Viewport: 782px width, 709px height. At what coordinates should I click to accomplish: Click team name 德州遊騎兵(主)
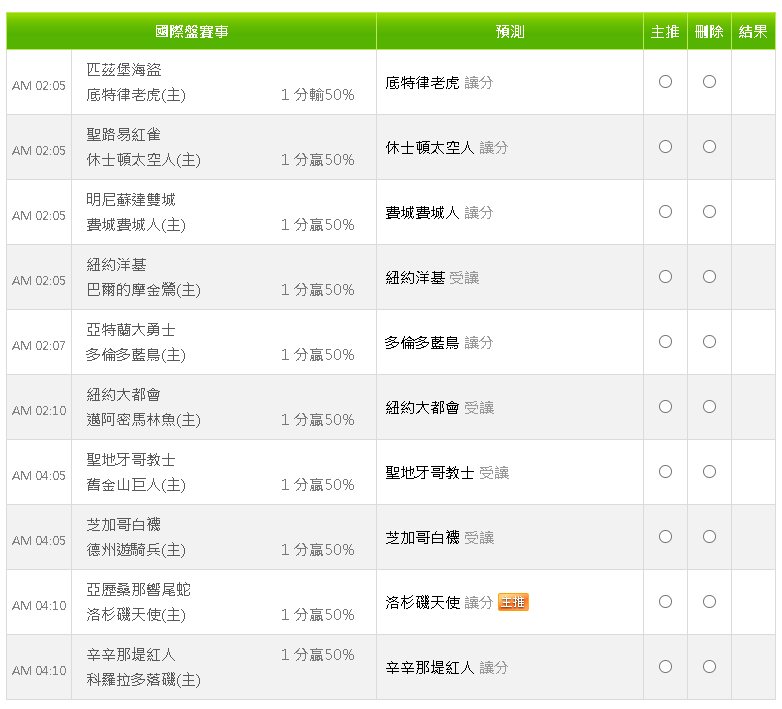point(136,550)
